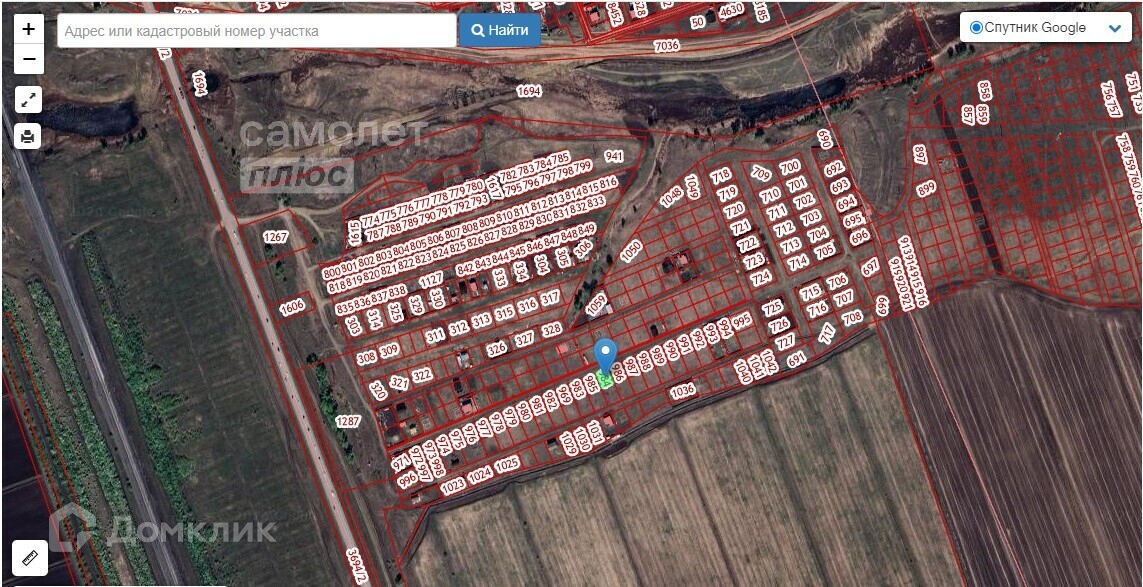Select the Спутник Google radio button
Viewport: 1143px width, 587px height.
[x=976, y=28]
